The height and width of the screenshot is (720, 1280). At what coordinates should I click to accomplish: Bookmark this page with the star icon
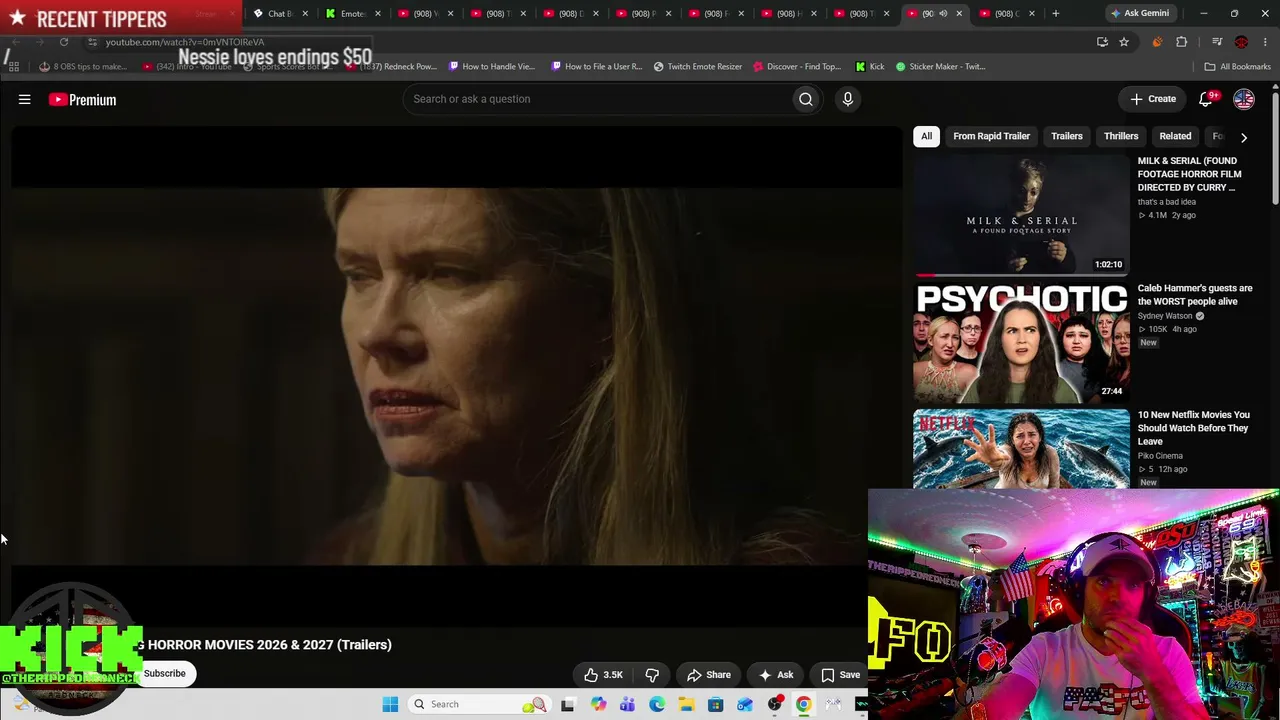pyautogui.click(x=1124, y=42)
